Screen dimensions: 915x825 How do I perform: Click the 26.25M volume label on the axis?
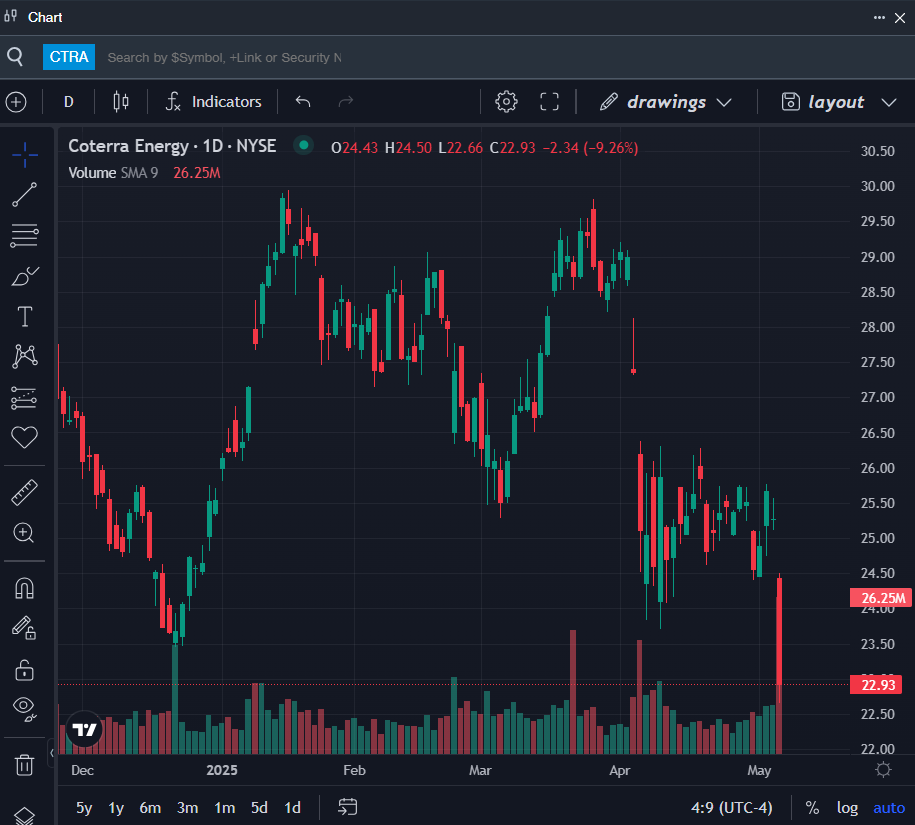[x=881, y=598]
